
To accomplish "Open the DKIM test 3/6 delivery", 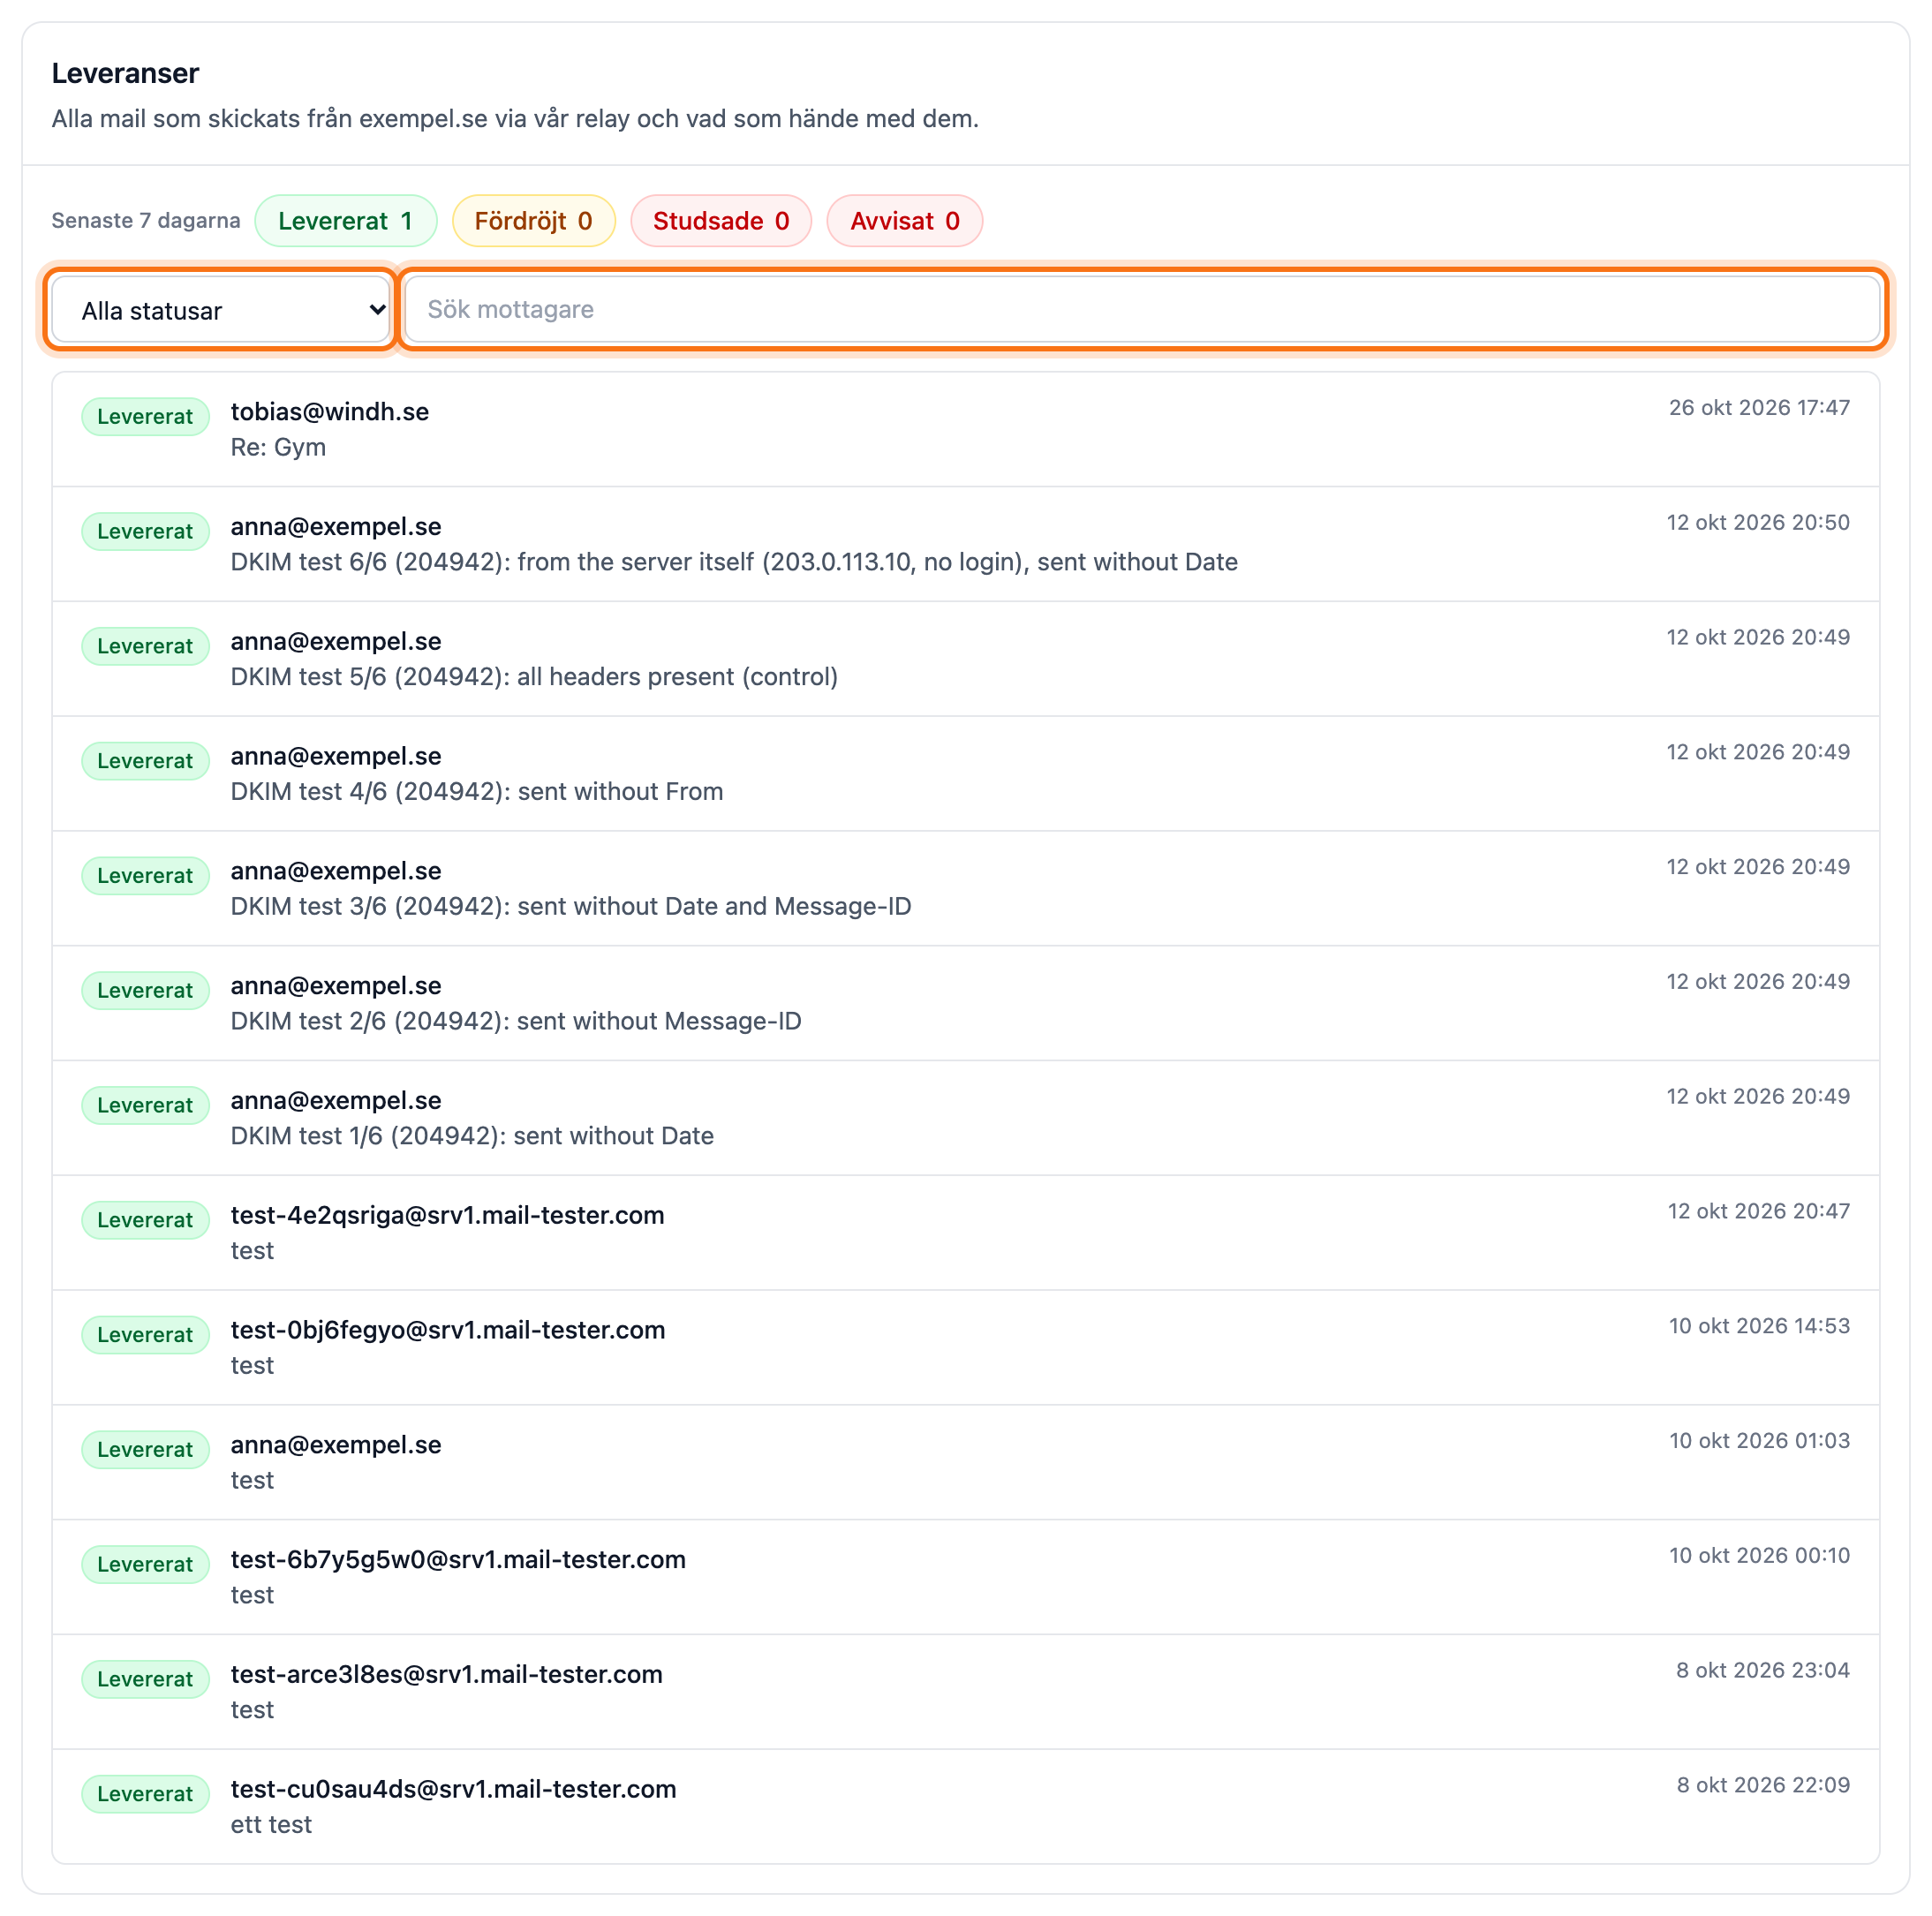I will tap(965, 889).
